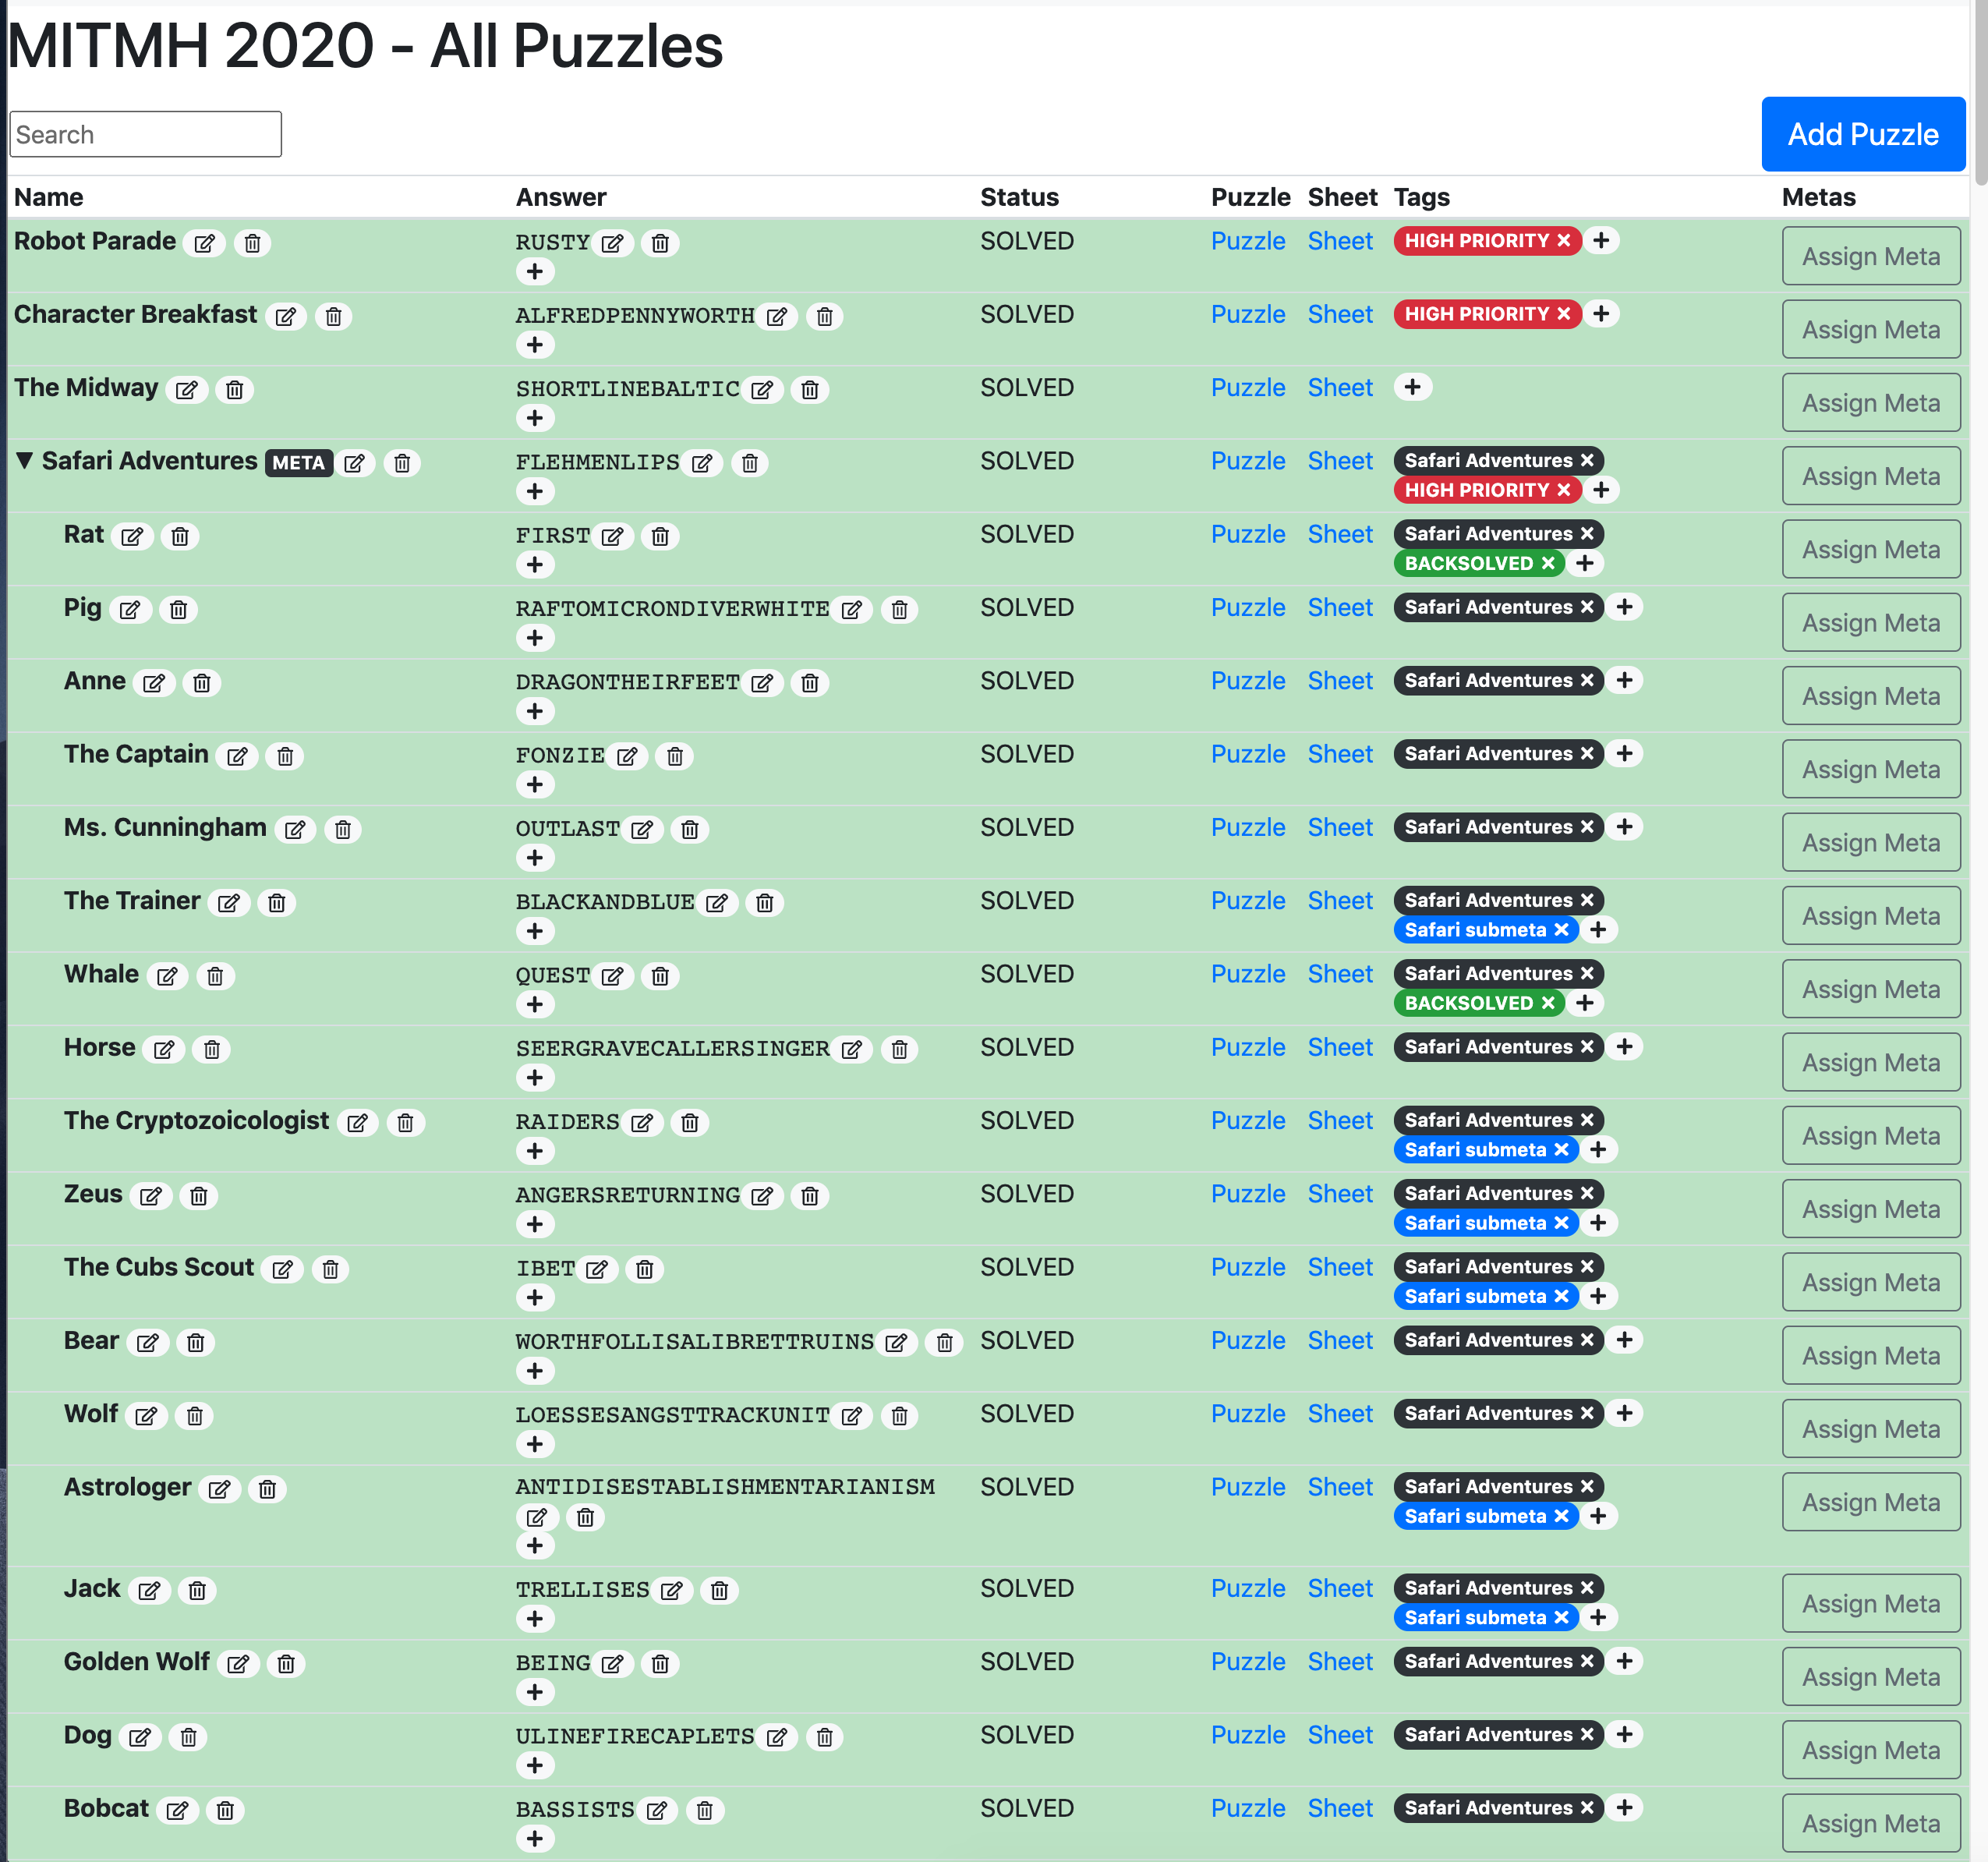Click inside the Search field

click(145, 133)
